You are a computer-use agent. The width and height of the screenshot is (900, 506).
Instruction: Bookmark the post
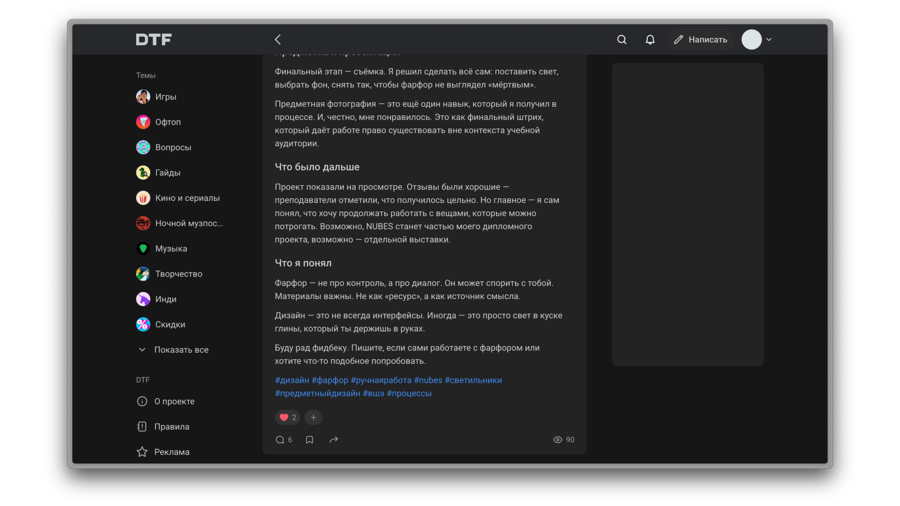[309, 439]
